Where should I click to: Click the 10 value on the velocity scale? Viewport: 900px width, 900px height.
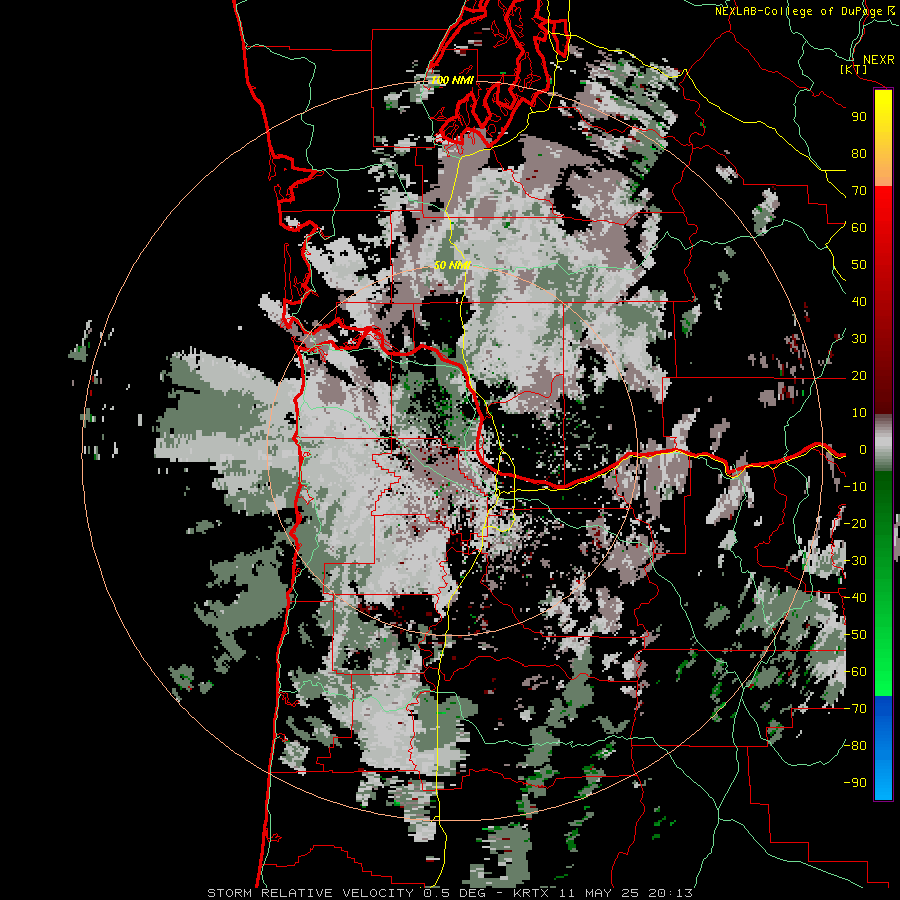click(859, 413)
